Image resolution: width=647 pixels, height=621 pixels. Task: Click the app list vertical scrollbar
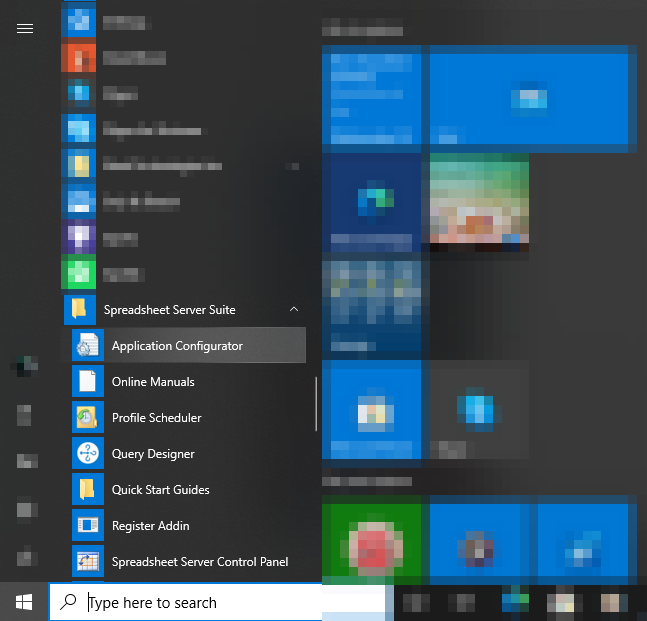click(316, 402)
